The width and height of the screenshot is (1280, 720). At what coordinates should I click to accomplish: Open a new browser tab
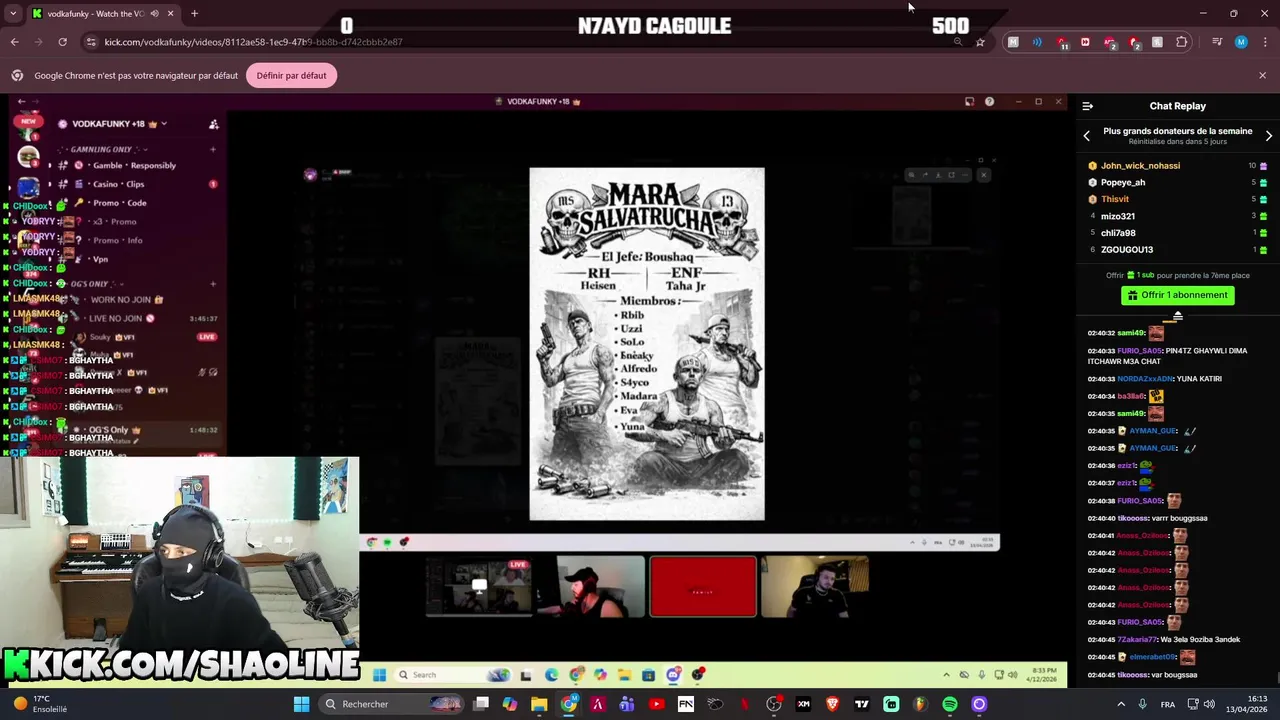tap(194, 14)
